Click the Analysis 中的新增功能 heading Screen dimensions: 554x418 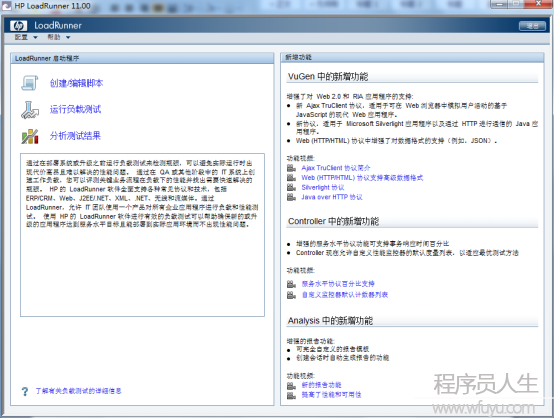(330, 321)
